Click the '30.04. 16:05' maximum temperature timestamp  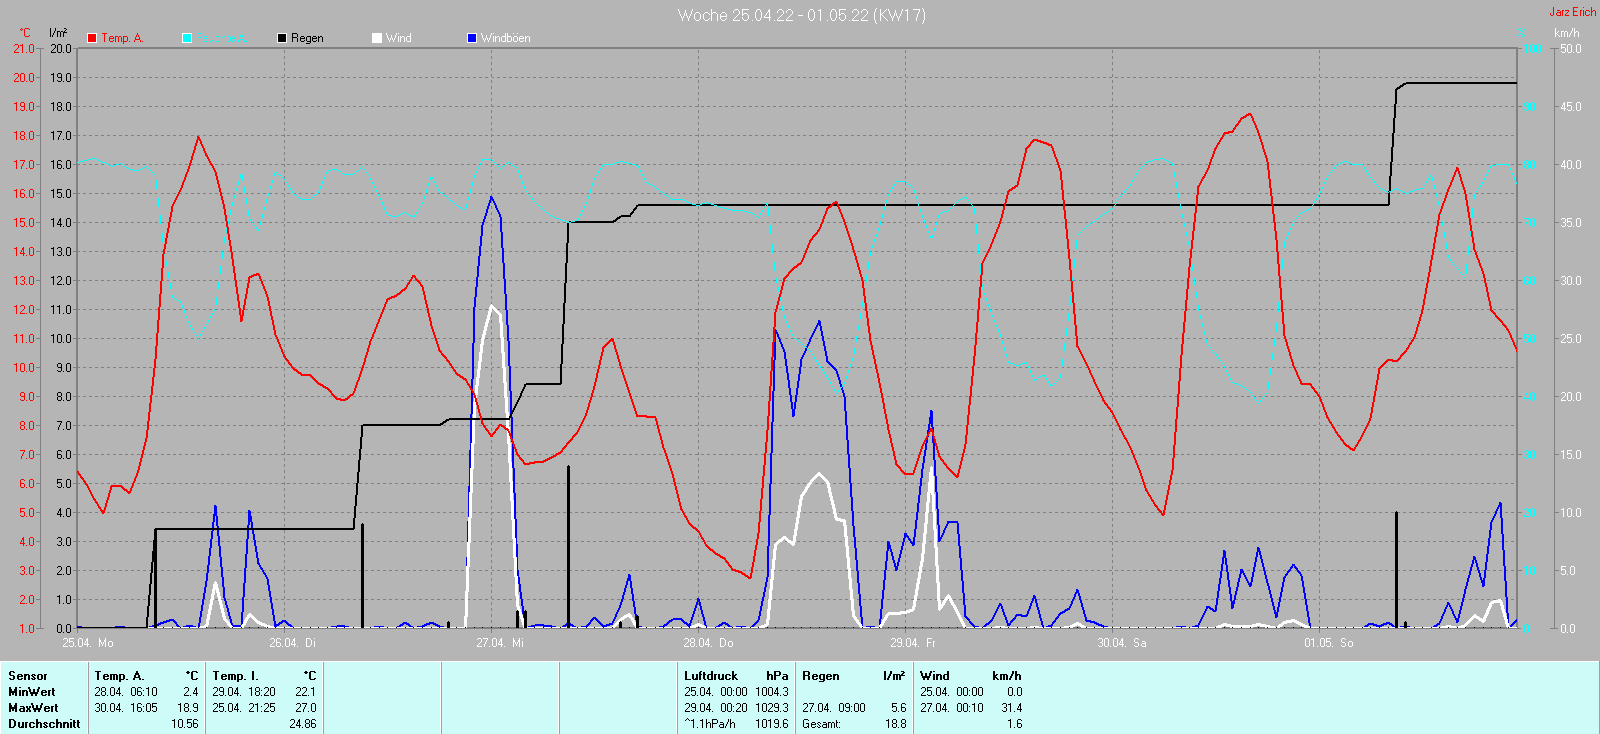click(x=126, y=708)
